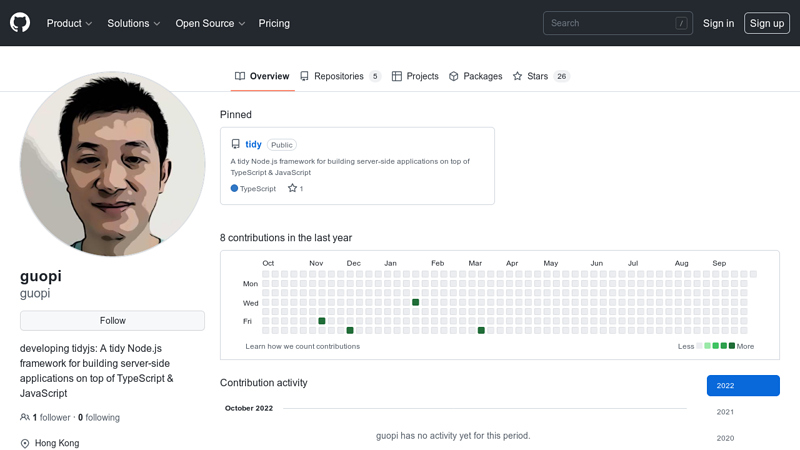Screen dimensions: 800x450
Task: Click the October 2022 activity heading
Action: pos(249,408)
